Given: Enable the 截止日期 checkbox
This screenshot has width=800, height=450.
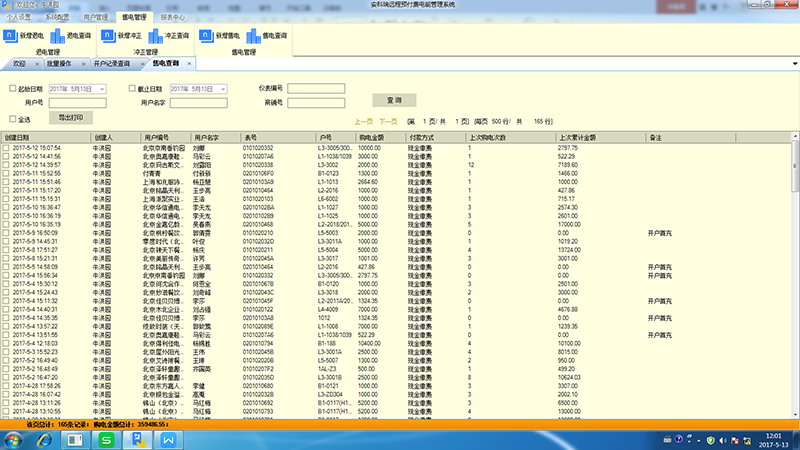Looking at the screenshot, I should 131,89.
